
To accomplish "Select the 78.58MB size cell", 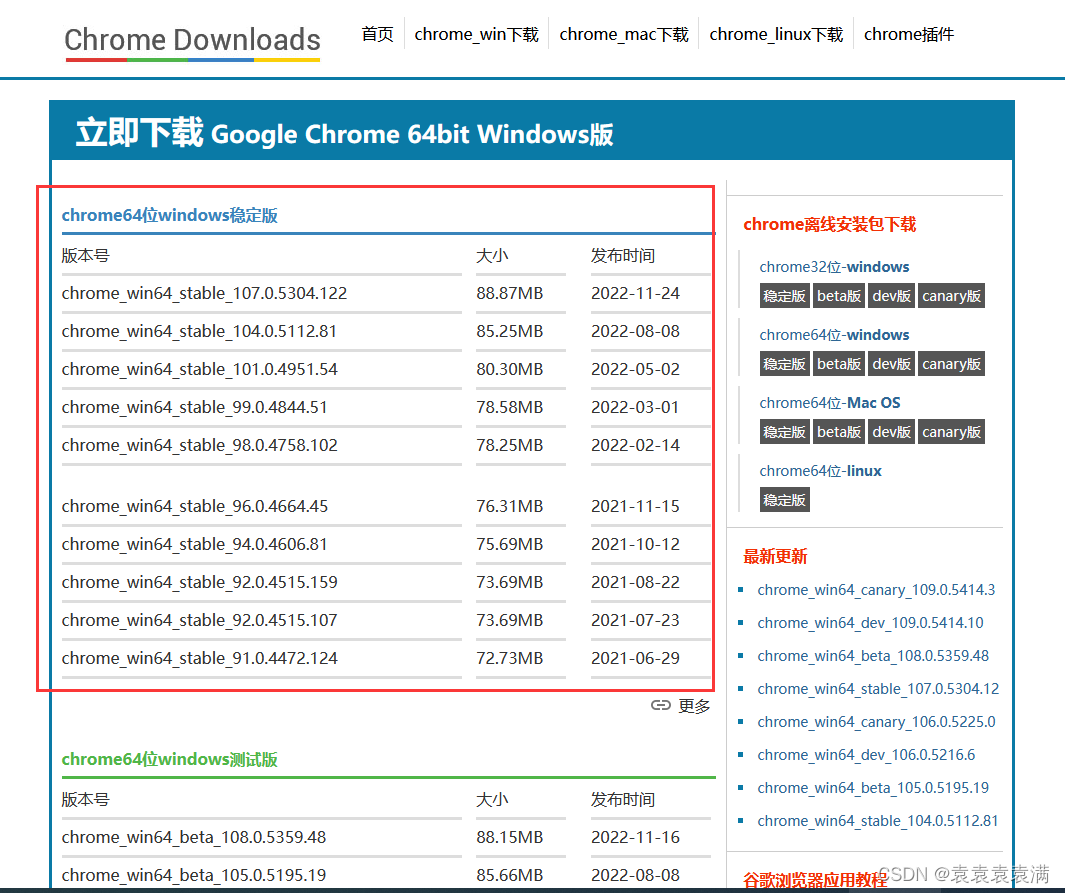I will pos(509,407).
